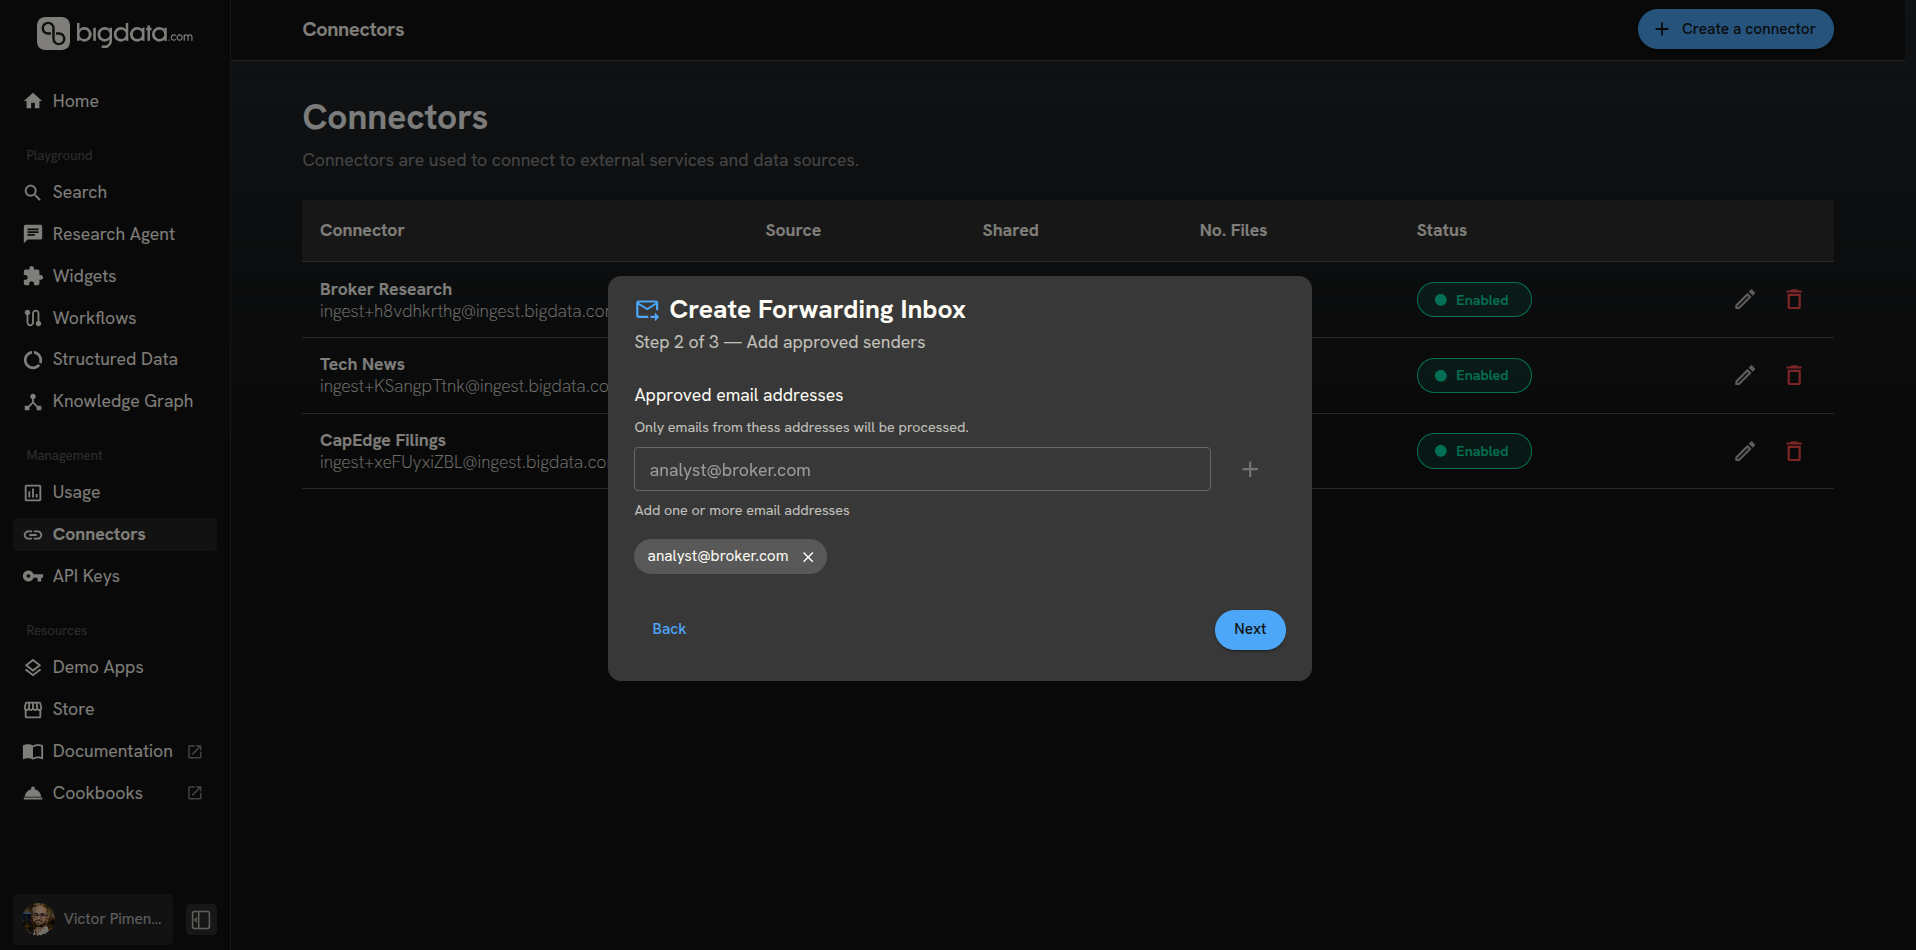Delete the Tech News connector
This screenshot has height=950, width=1916.
tap(1794, 376)
